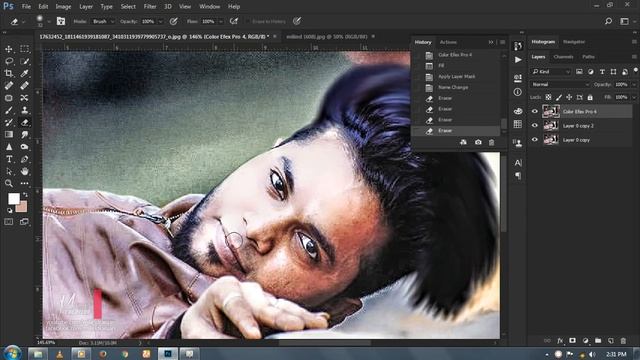This screenshot has height=360, width=640.
Task: Toggle lock position
Action: click(x=569, y=97)
